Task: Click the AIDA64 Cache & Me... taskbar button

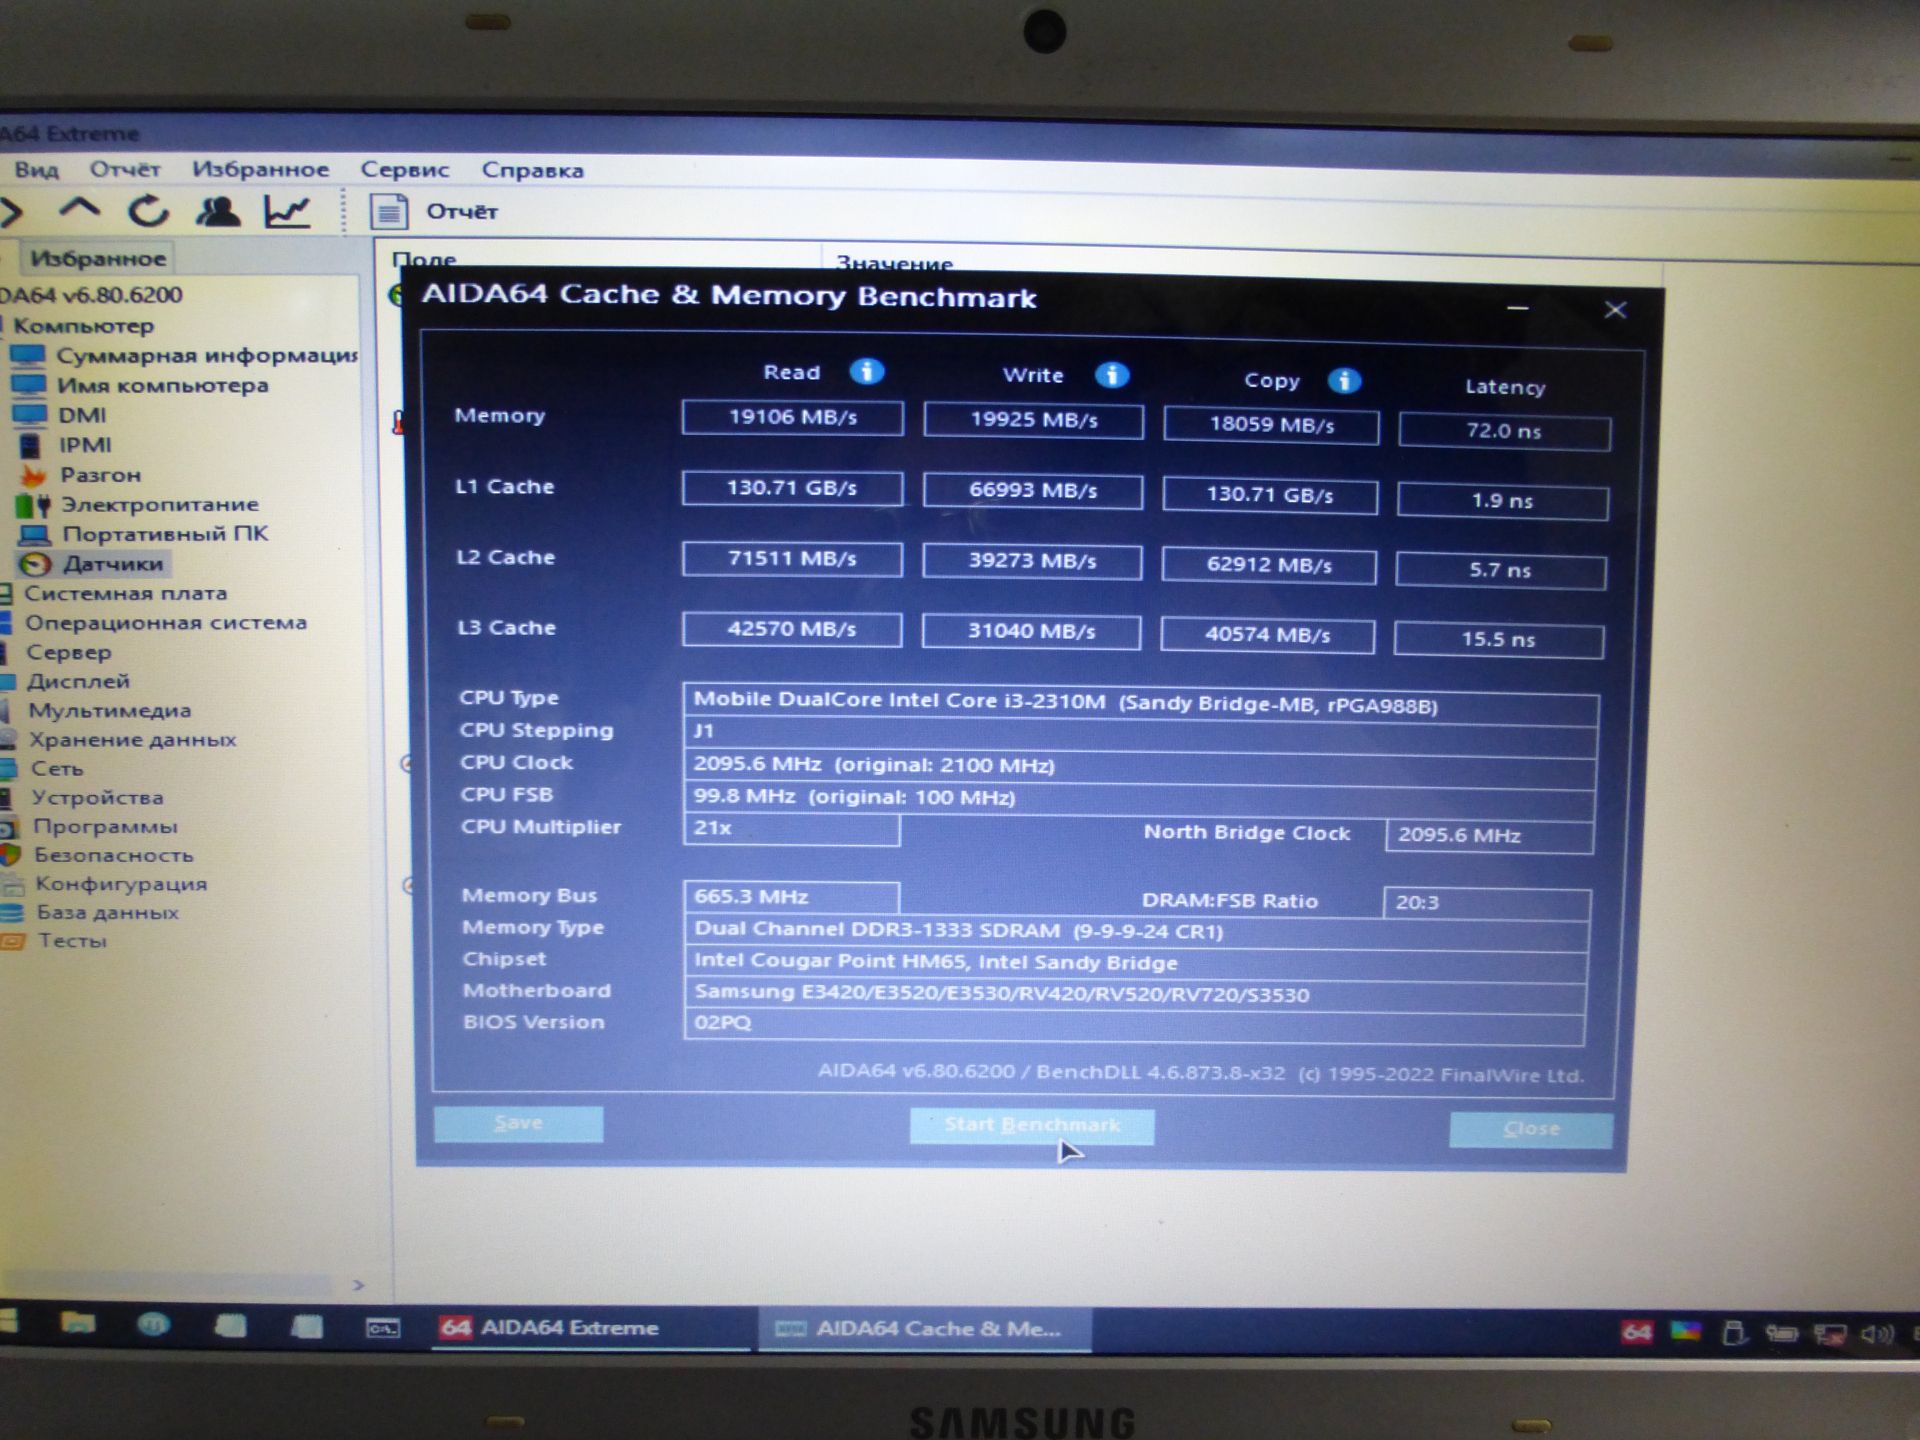Action: click(924, 1329)
